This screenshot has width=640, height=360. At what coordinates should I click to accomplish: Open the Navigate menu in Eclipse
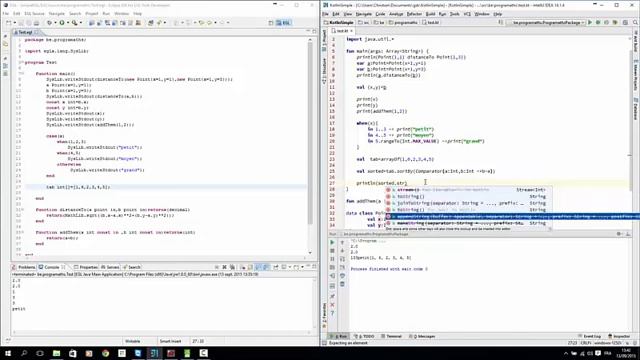point(56,14)
